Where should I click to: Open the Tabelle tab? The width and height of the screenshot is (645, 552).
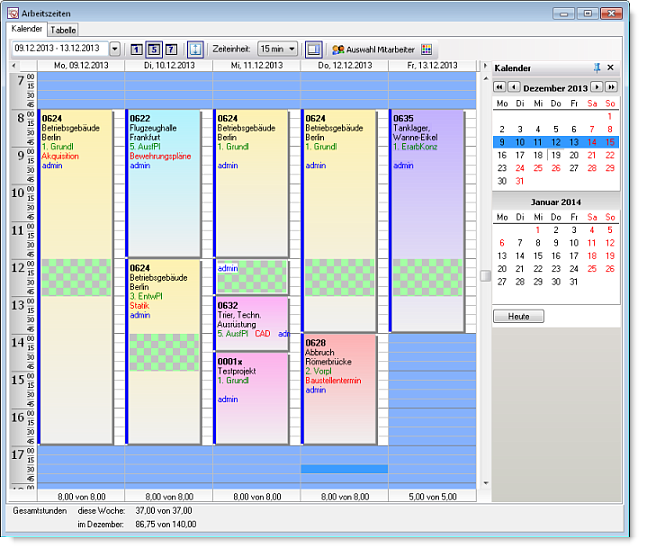coord(62,30)
